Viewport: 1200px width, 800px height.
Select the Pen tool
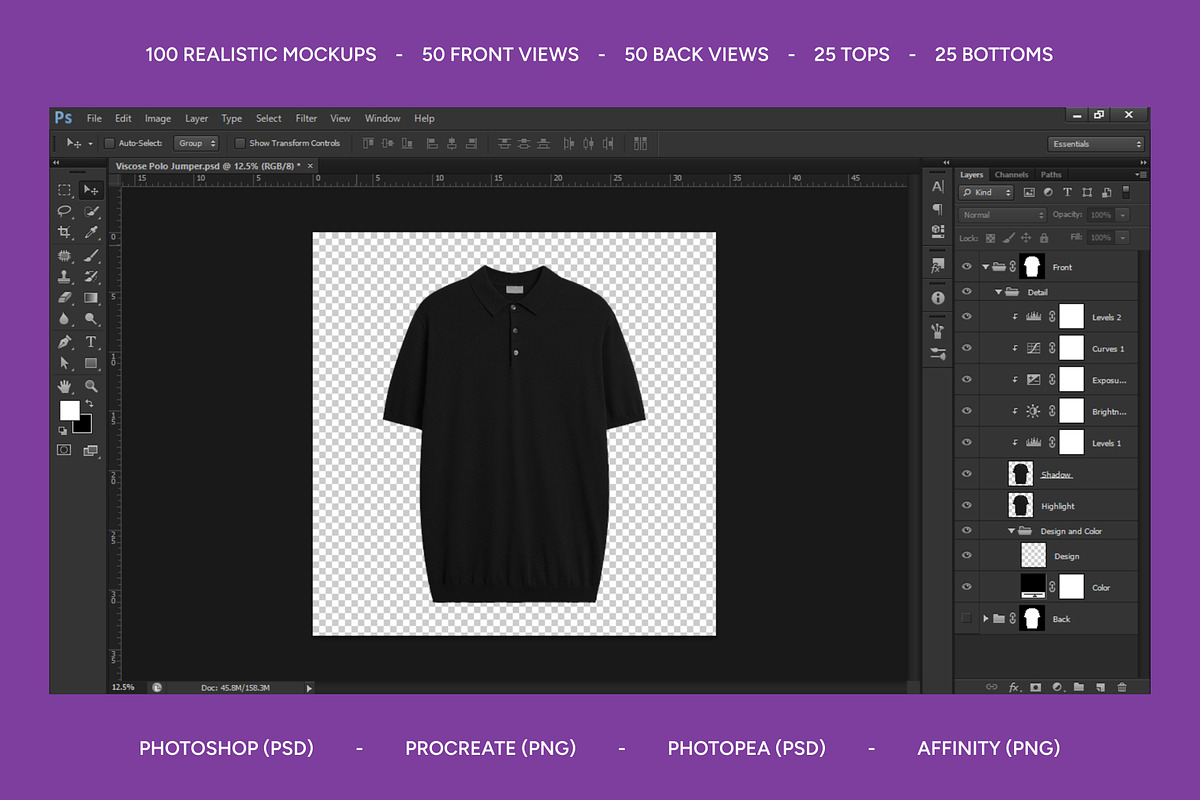click(x=64, y=343)
